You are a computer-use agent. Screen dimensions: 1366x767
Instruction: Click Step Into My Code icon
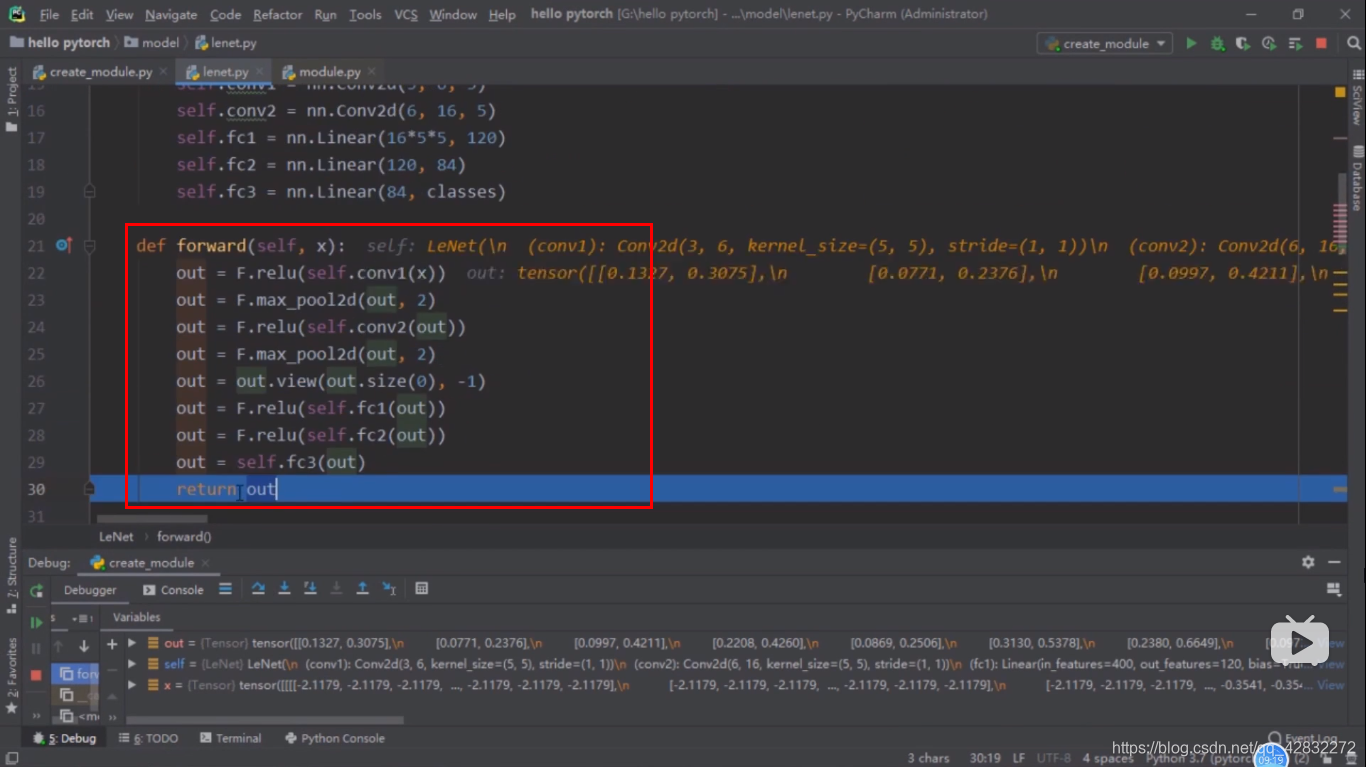click(310, 589)
